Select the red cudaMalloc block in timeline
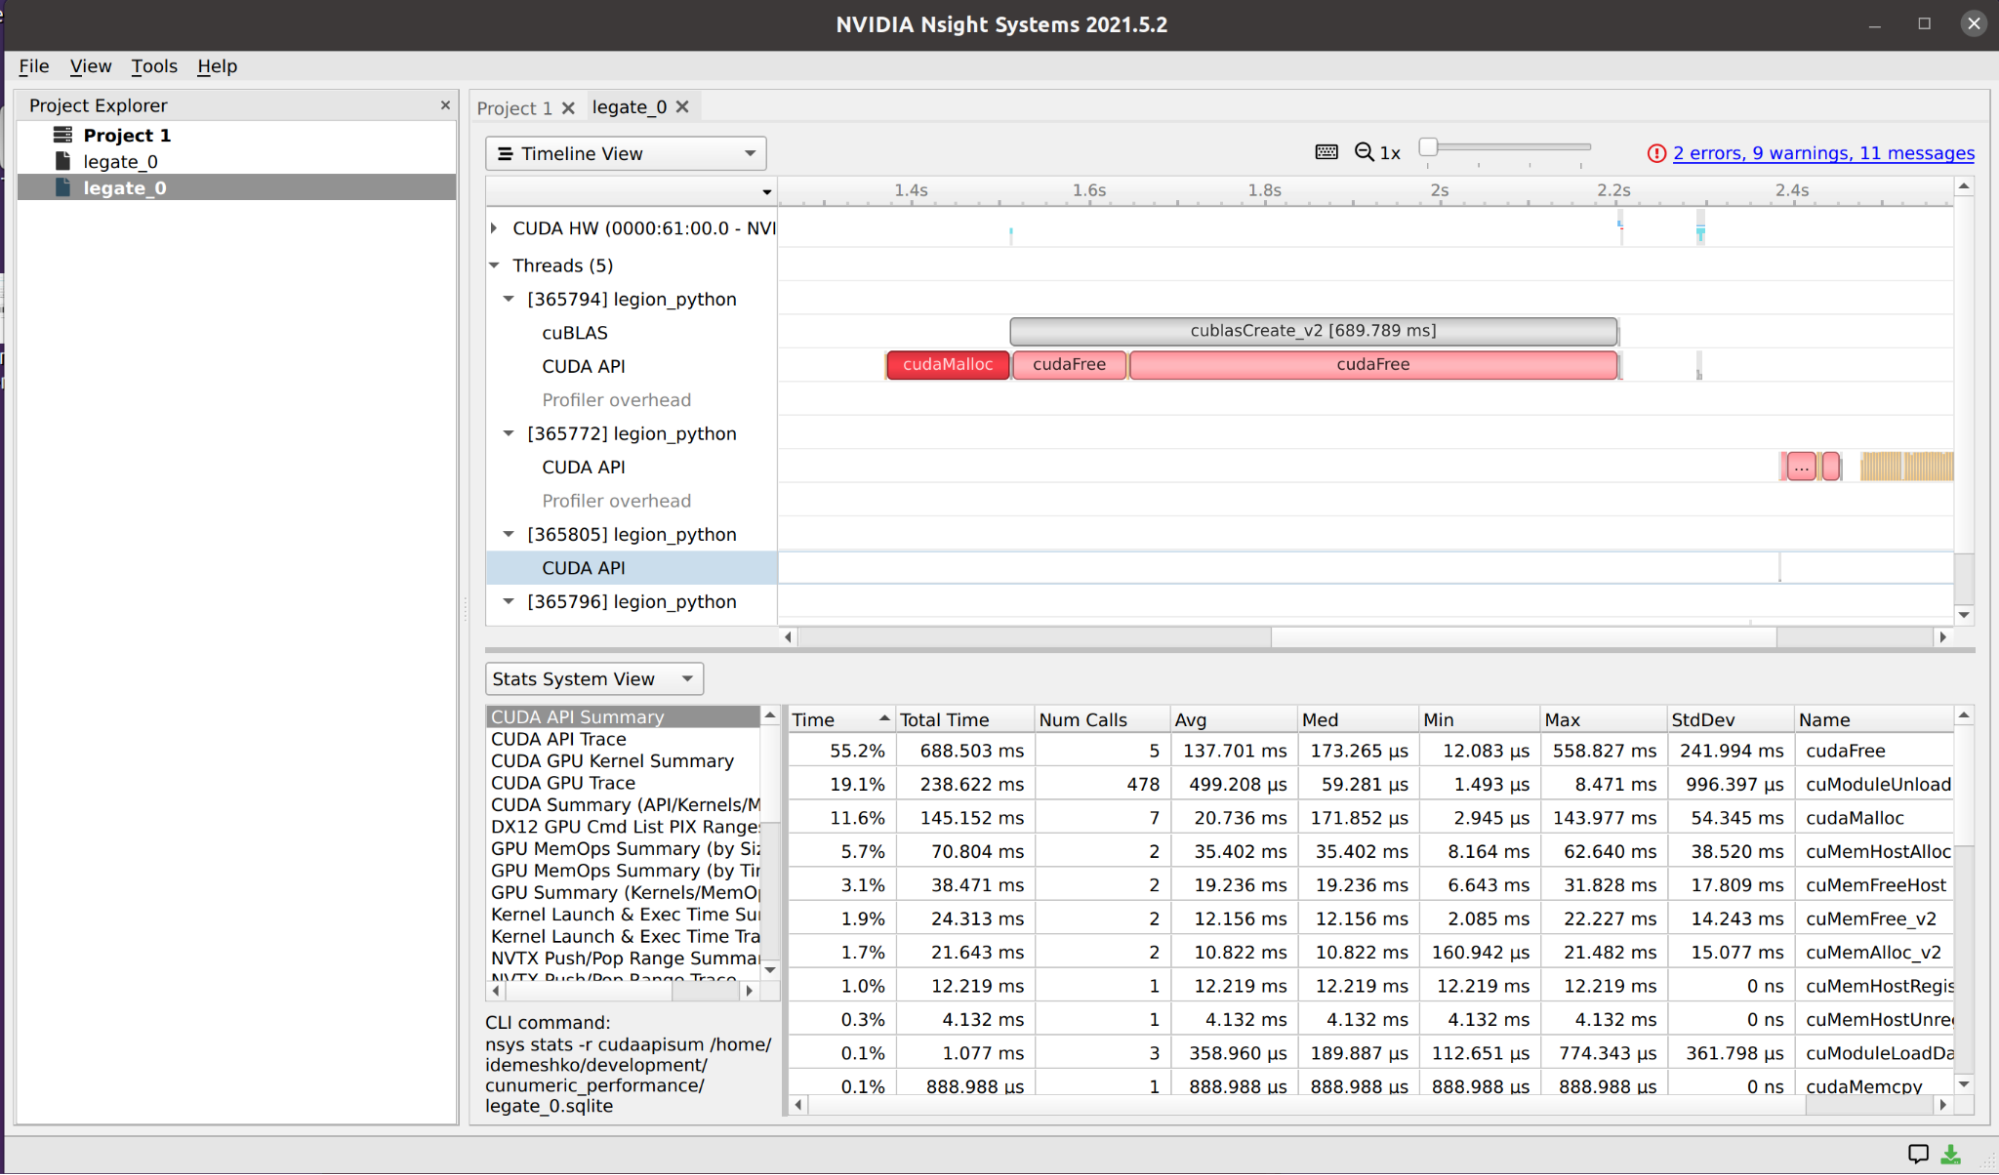This screenshot has height=1175, width=1999. point(947,365)
